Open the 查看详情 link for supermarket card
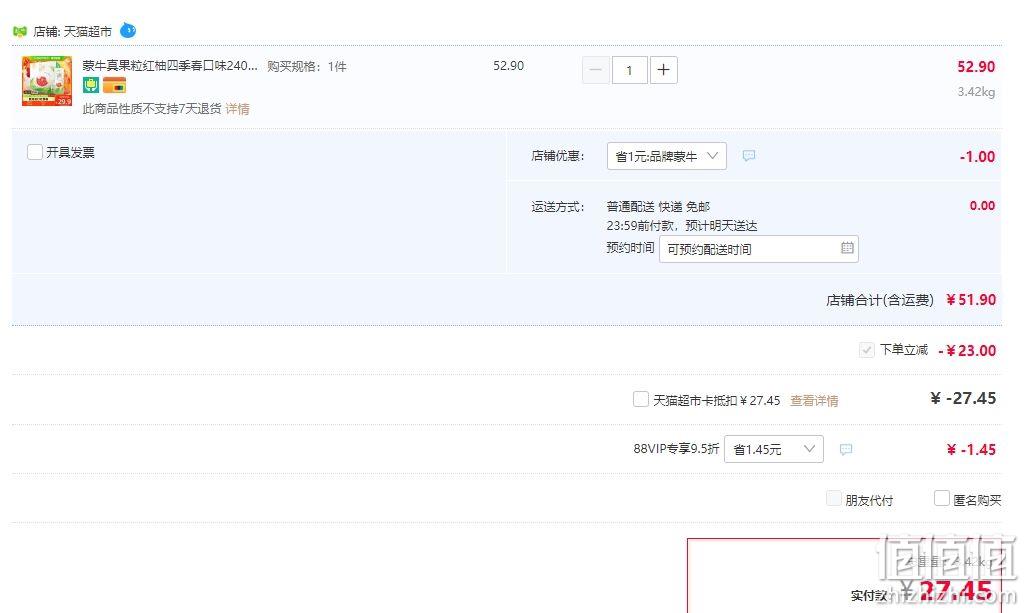 [814, 400]
